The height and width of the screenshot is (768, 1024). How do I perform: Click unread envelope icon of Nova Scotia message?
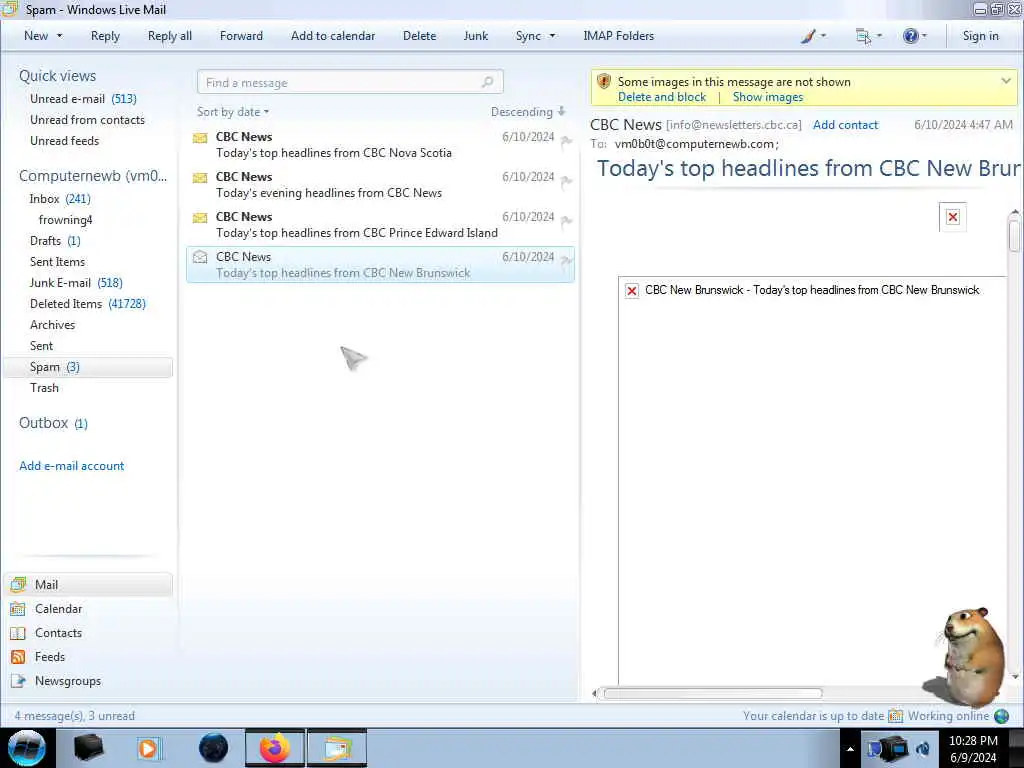click(x=200, y=137)
